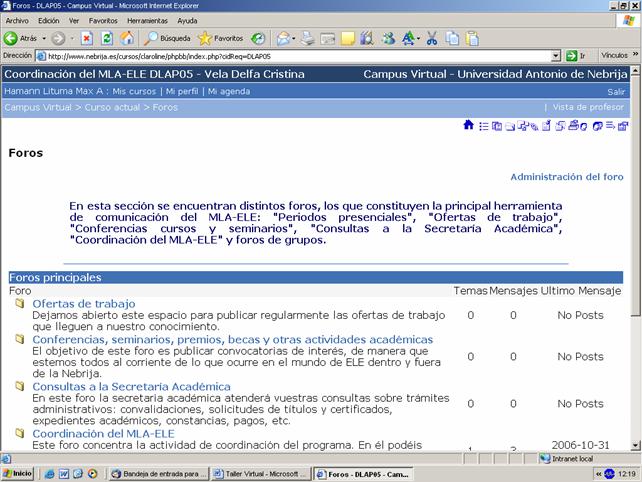642x482 pixels.
Task: Expand the address bar dropdown arrow
Action: click(x=556, y=56)
